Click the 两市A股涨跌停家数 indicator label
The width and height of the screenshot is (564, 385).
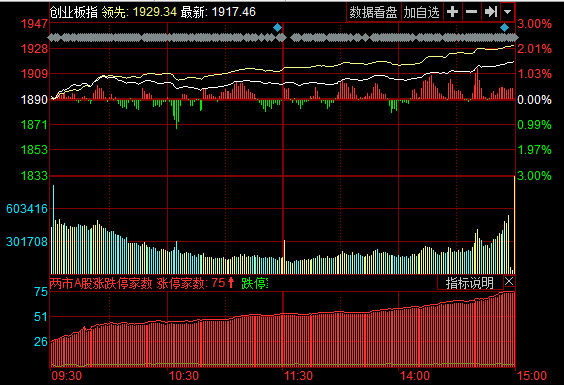click(x=101, y=284)
